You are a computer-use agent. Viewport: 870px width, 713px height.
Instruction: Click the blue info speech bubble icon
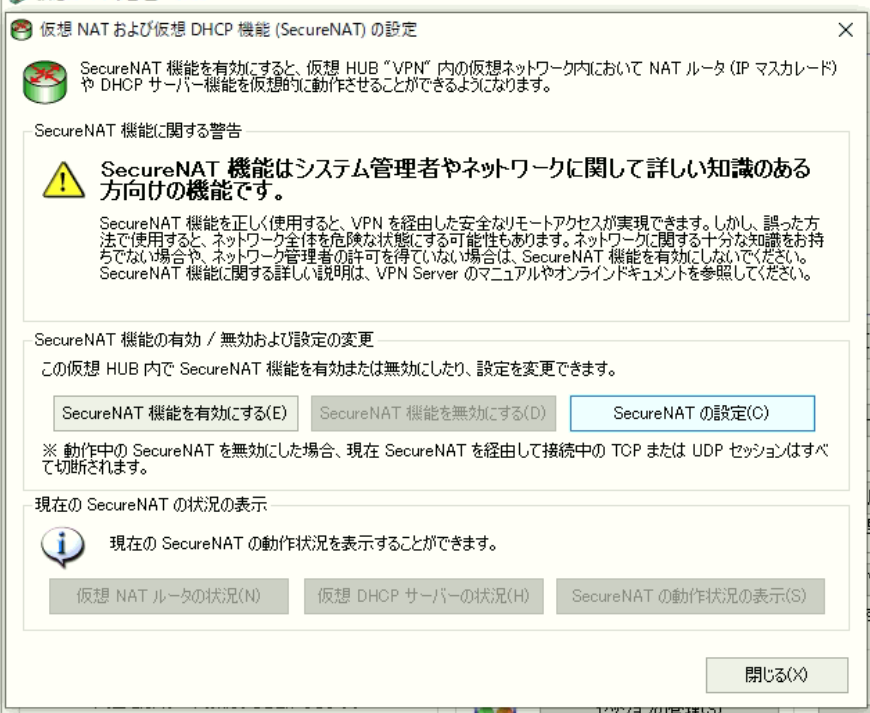pos(63,547)
